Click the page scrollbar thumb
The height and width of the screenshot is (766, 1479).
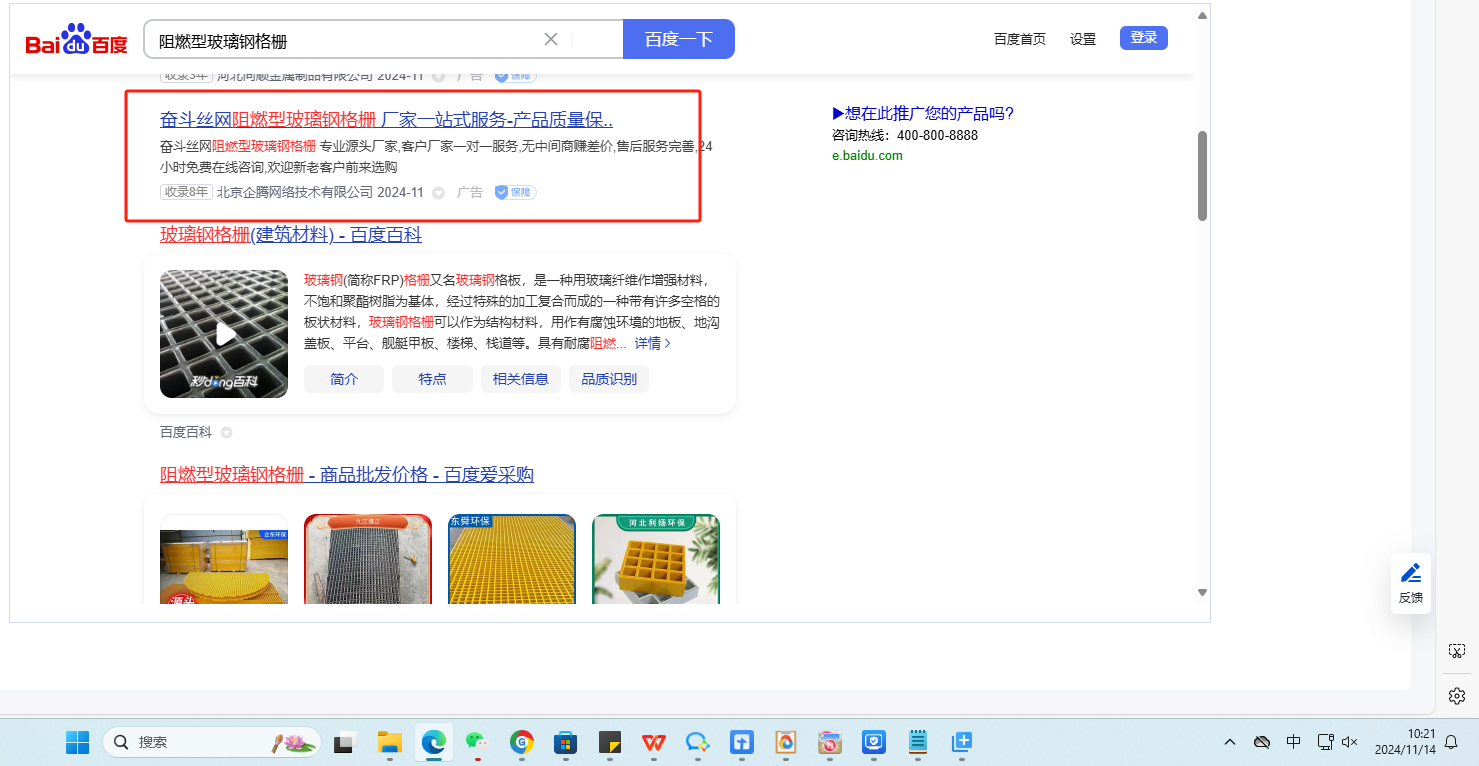pyautogui.click(x=1202, y=175)
